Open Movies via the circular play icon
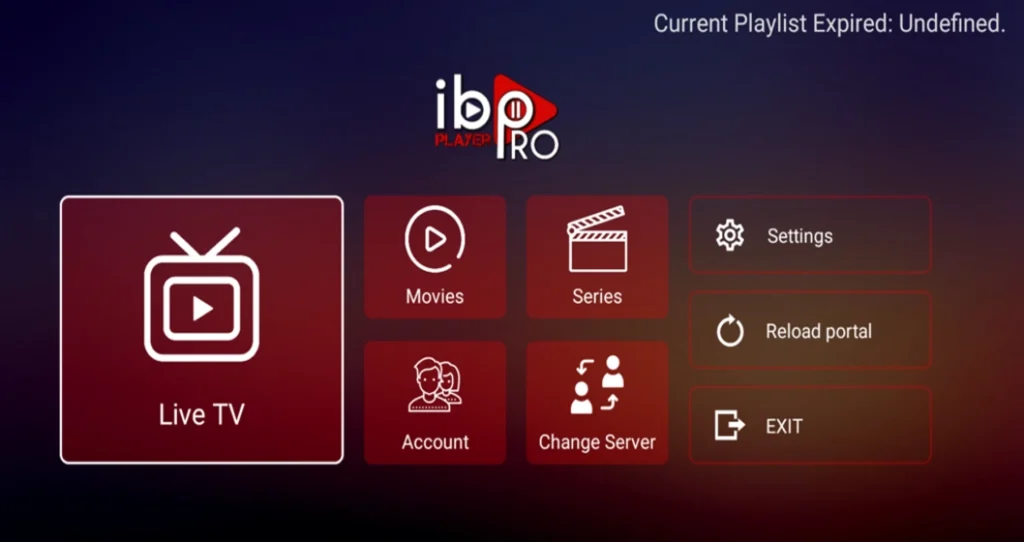The image size is (1024, 542). (x=434, y=240)
